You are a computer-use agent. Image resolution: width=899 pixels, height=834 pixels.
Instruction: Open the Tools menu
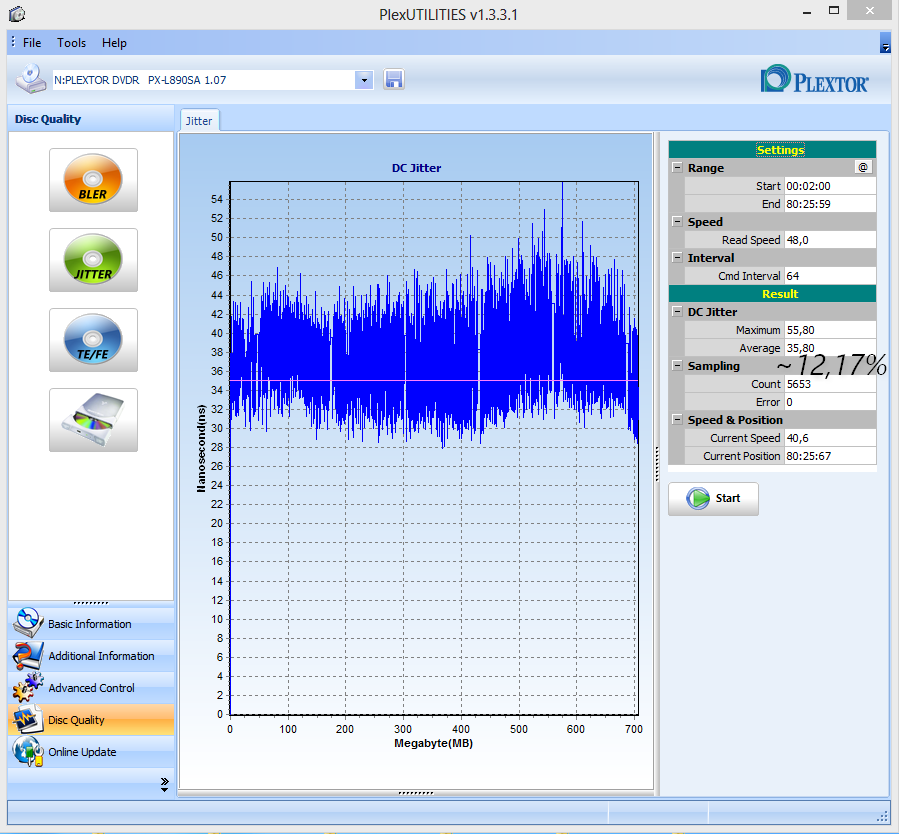click(71, 43)
